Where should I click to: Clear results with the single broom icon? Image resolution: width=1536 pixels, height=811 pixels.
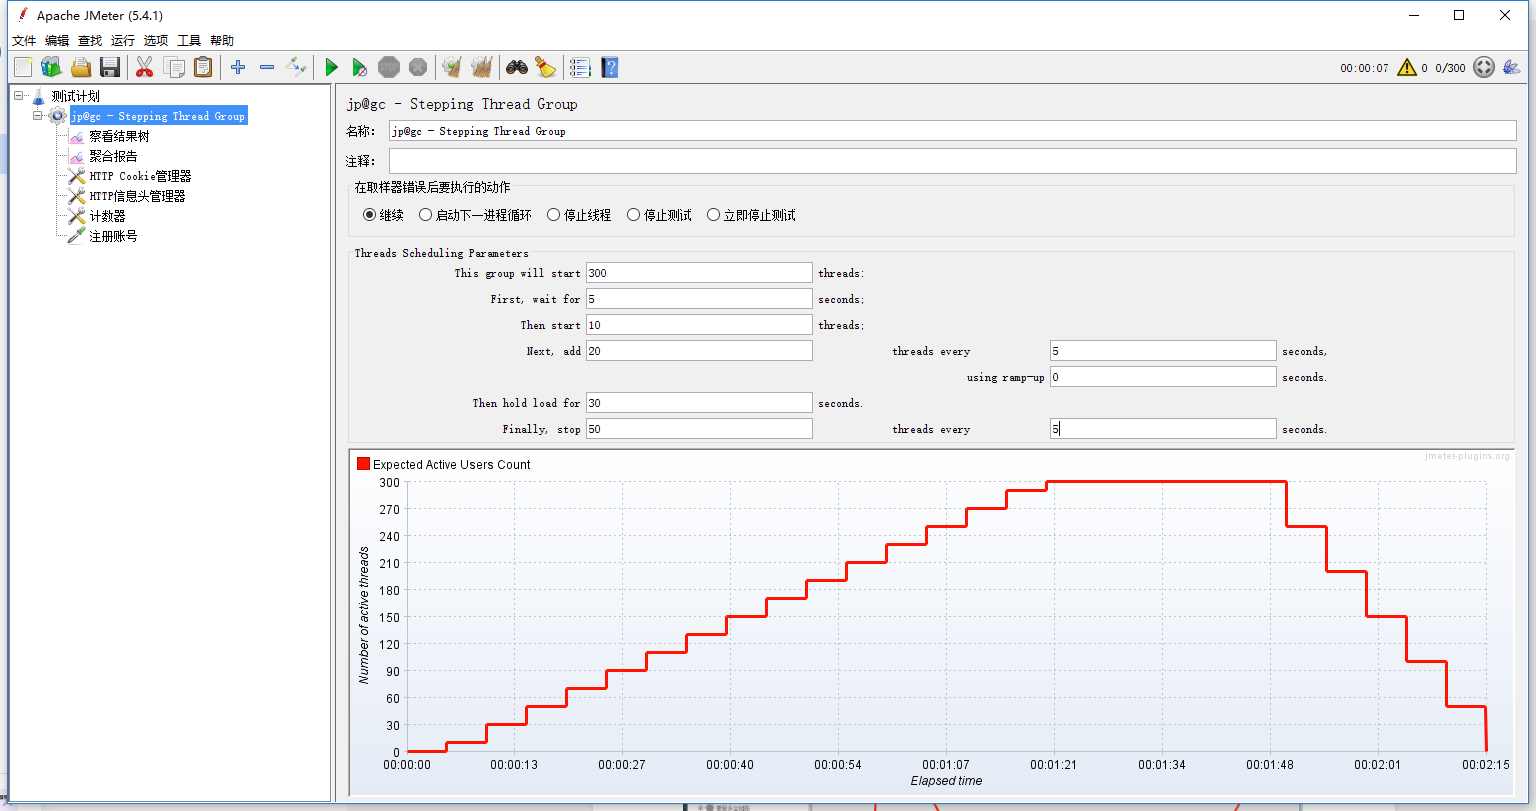(452, 67)
